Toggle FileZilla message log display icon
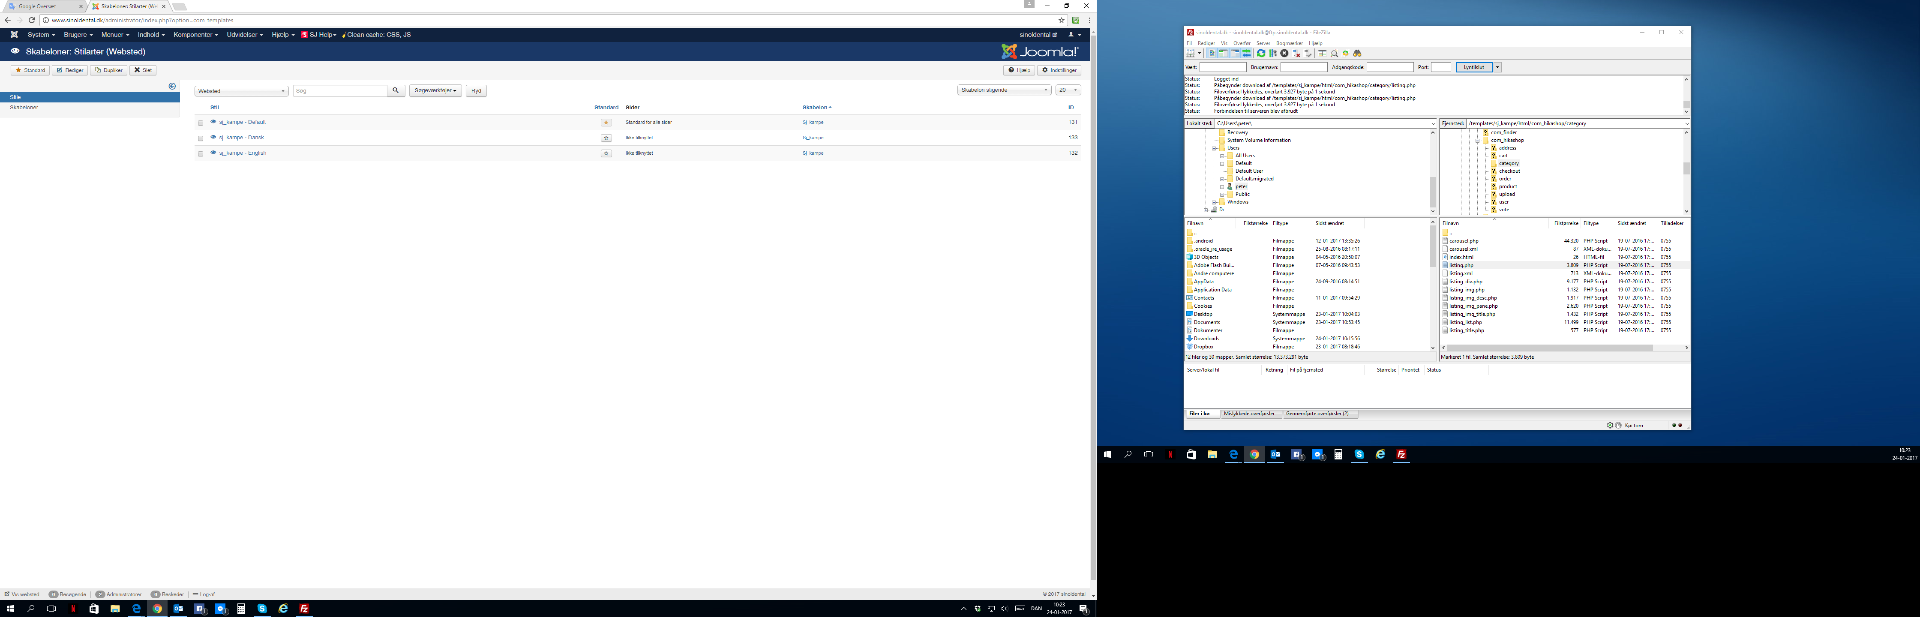1920x617 pixels. 1212,53
